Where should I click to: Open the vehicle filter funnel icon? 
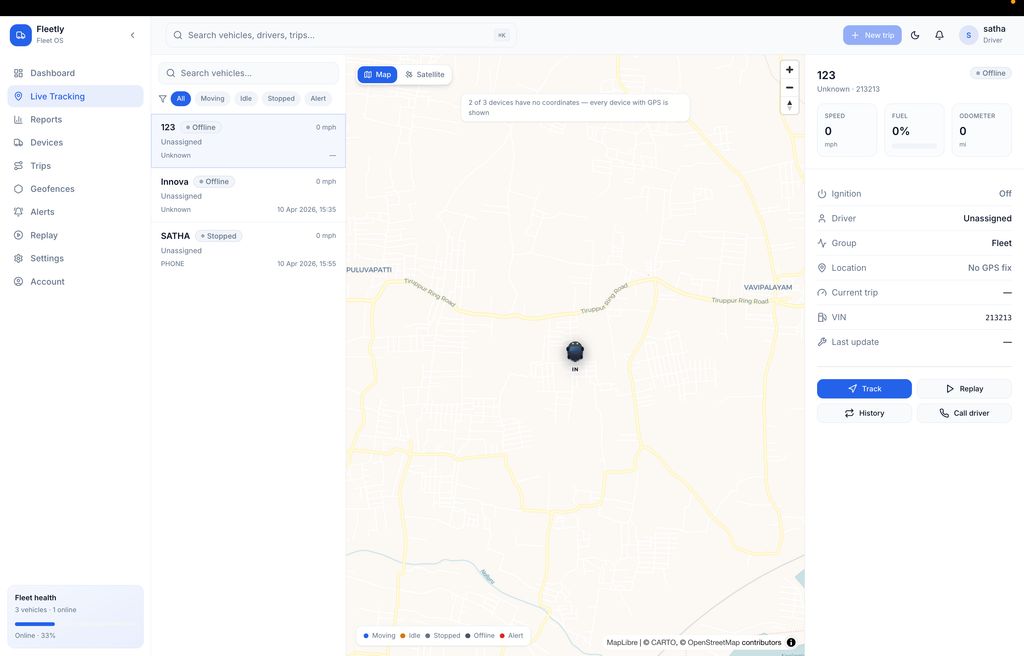pos(161,98)
